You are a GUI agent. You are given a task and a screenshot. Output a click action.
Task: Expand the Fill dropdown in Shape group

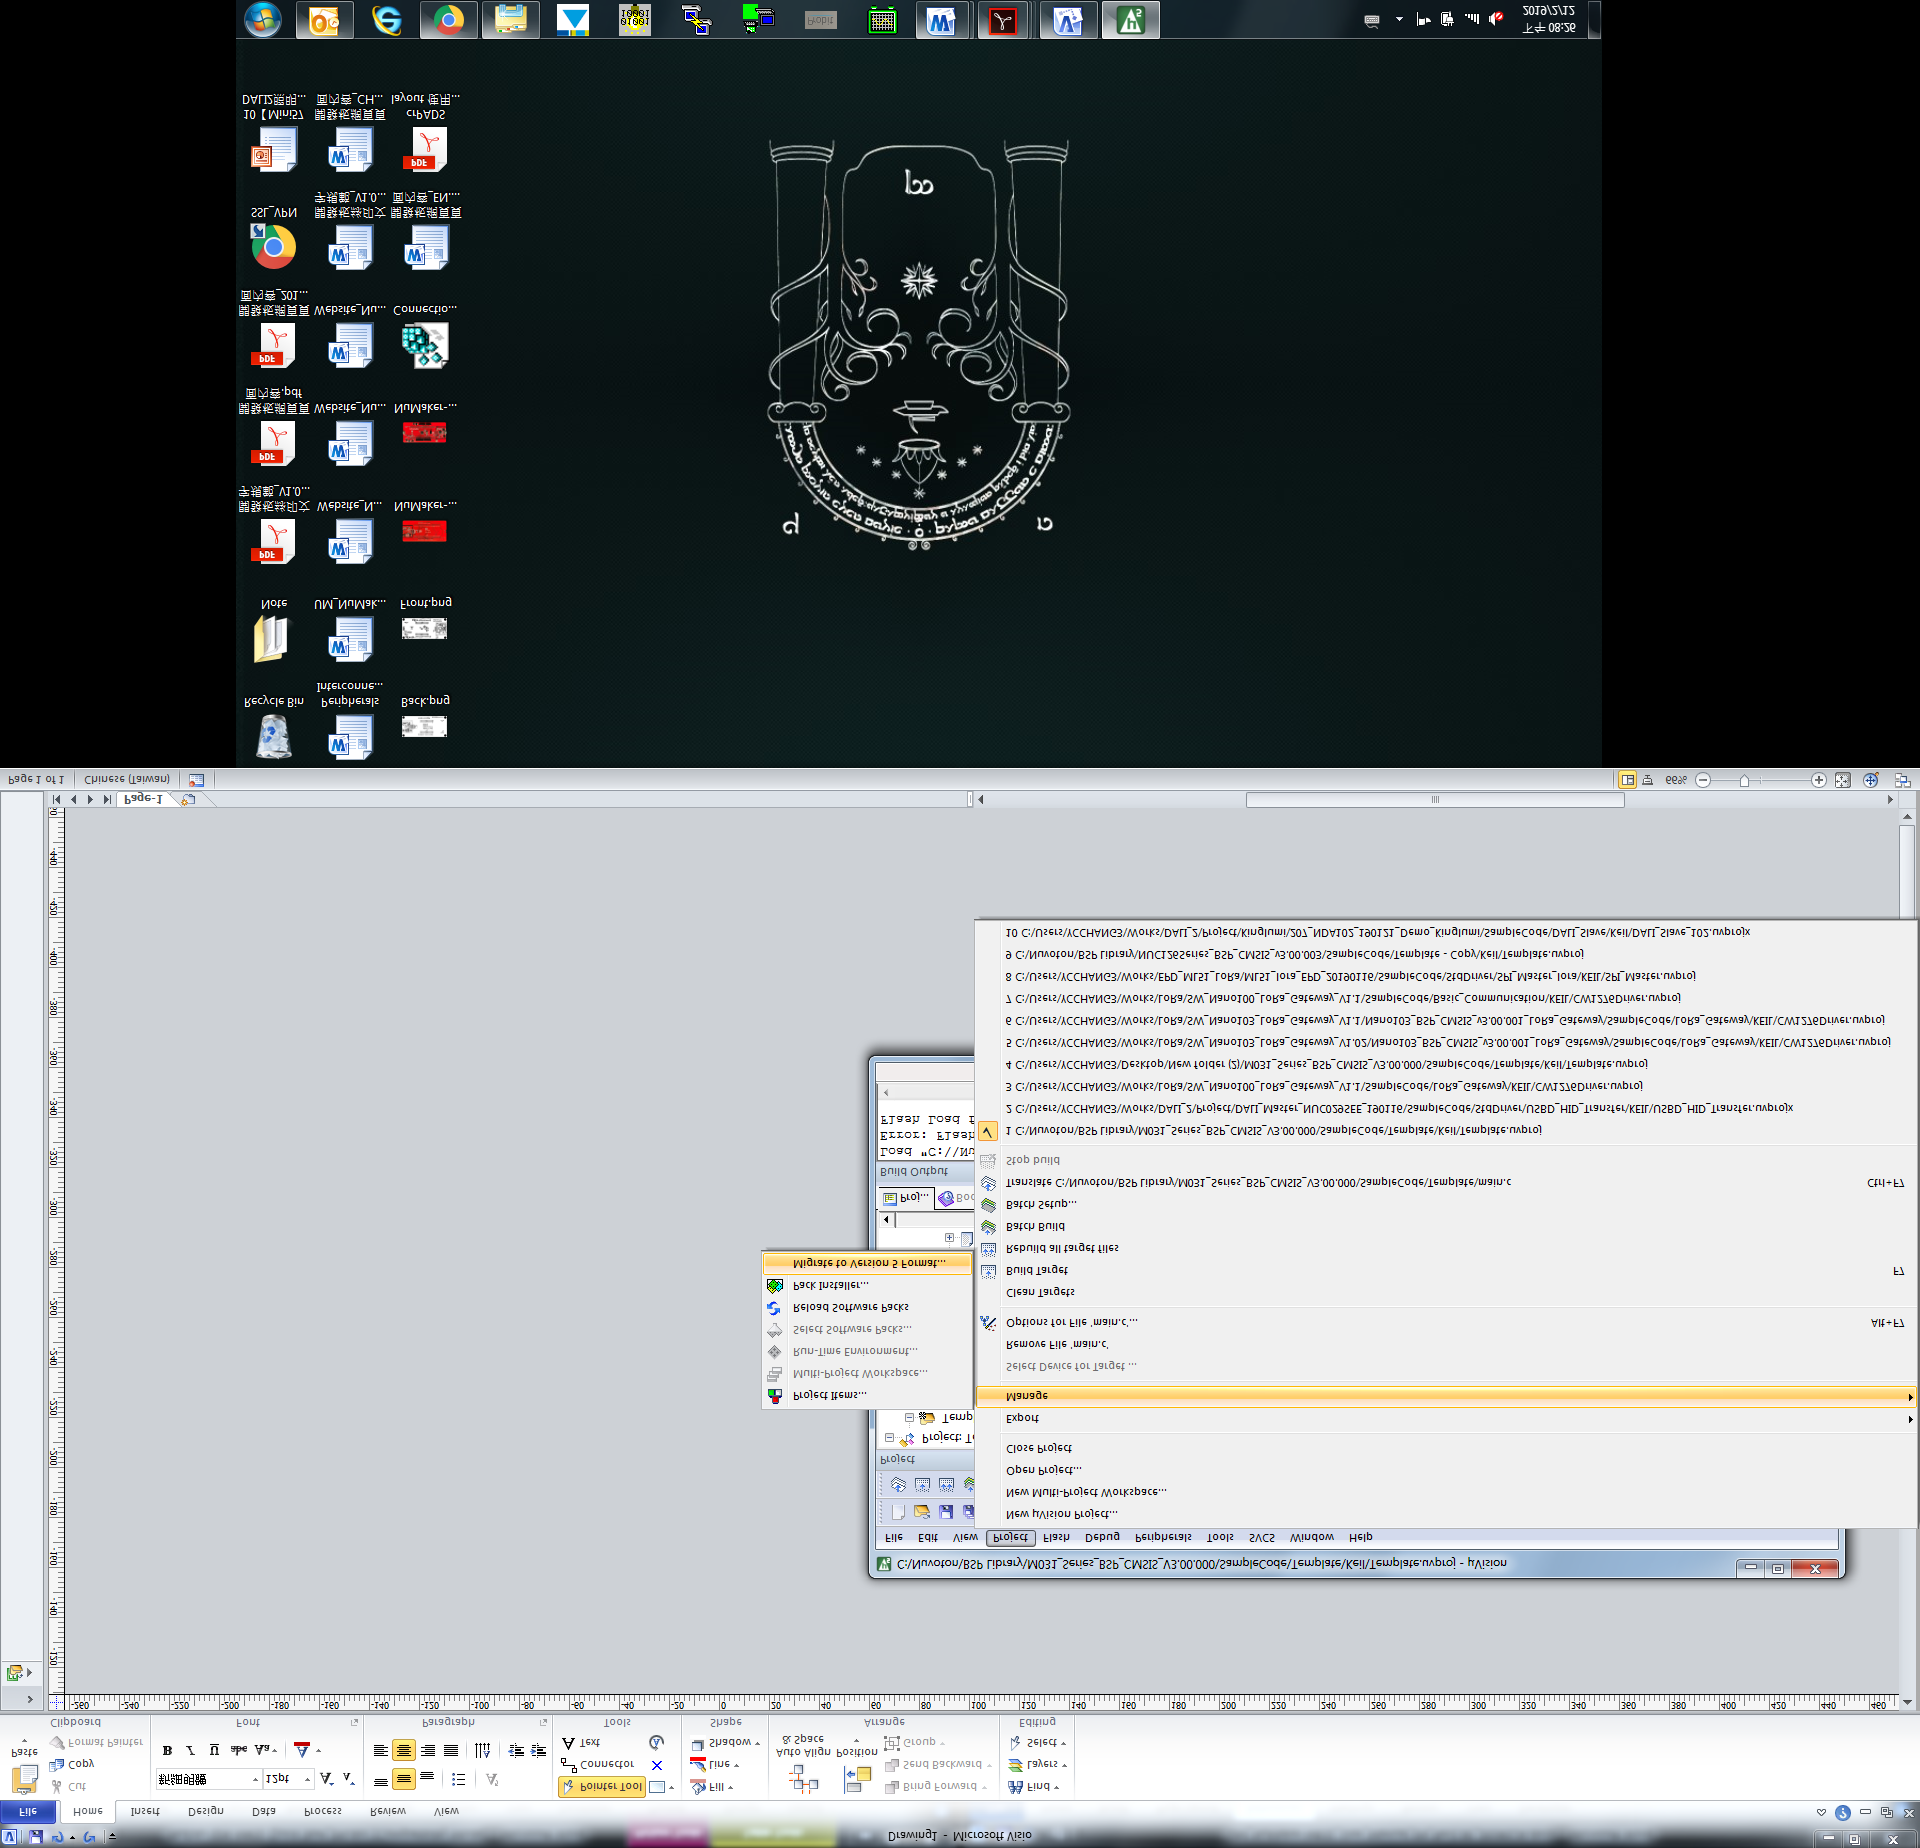pos(731,1788)
